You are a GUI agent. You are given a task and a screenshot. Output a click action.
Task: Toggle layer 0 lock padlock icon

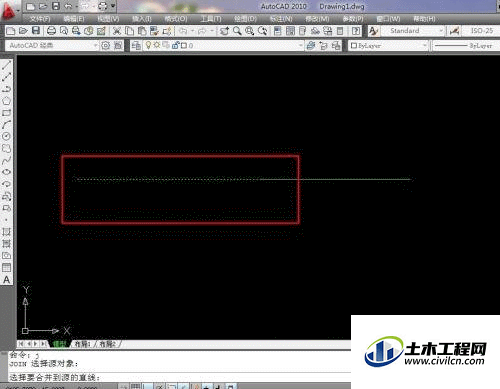[176, 45]
